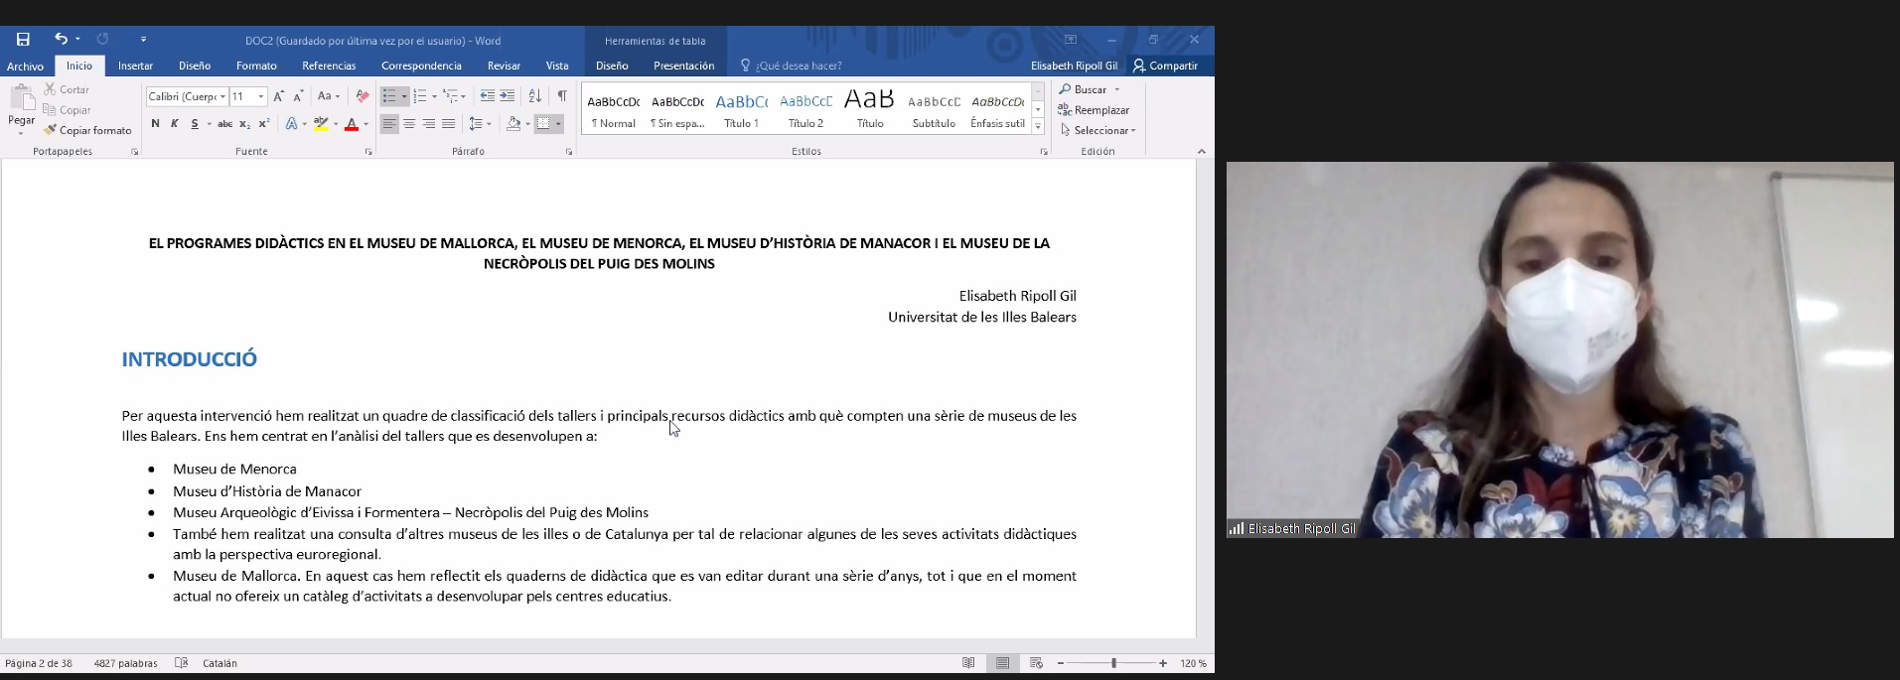1900x680 pixels.
Task: Expand bullet list style dropdown arrow
Action: pos(404,97)
